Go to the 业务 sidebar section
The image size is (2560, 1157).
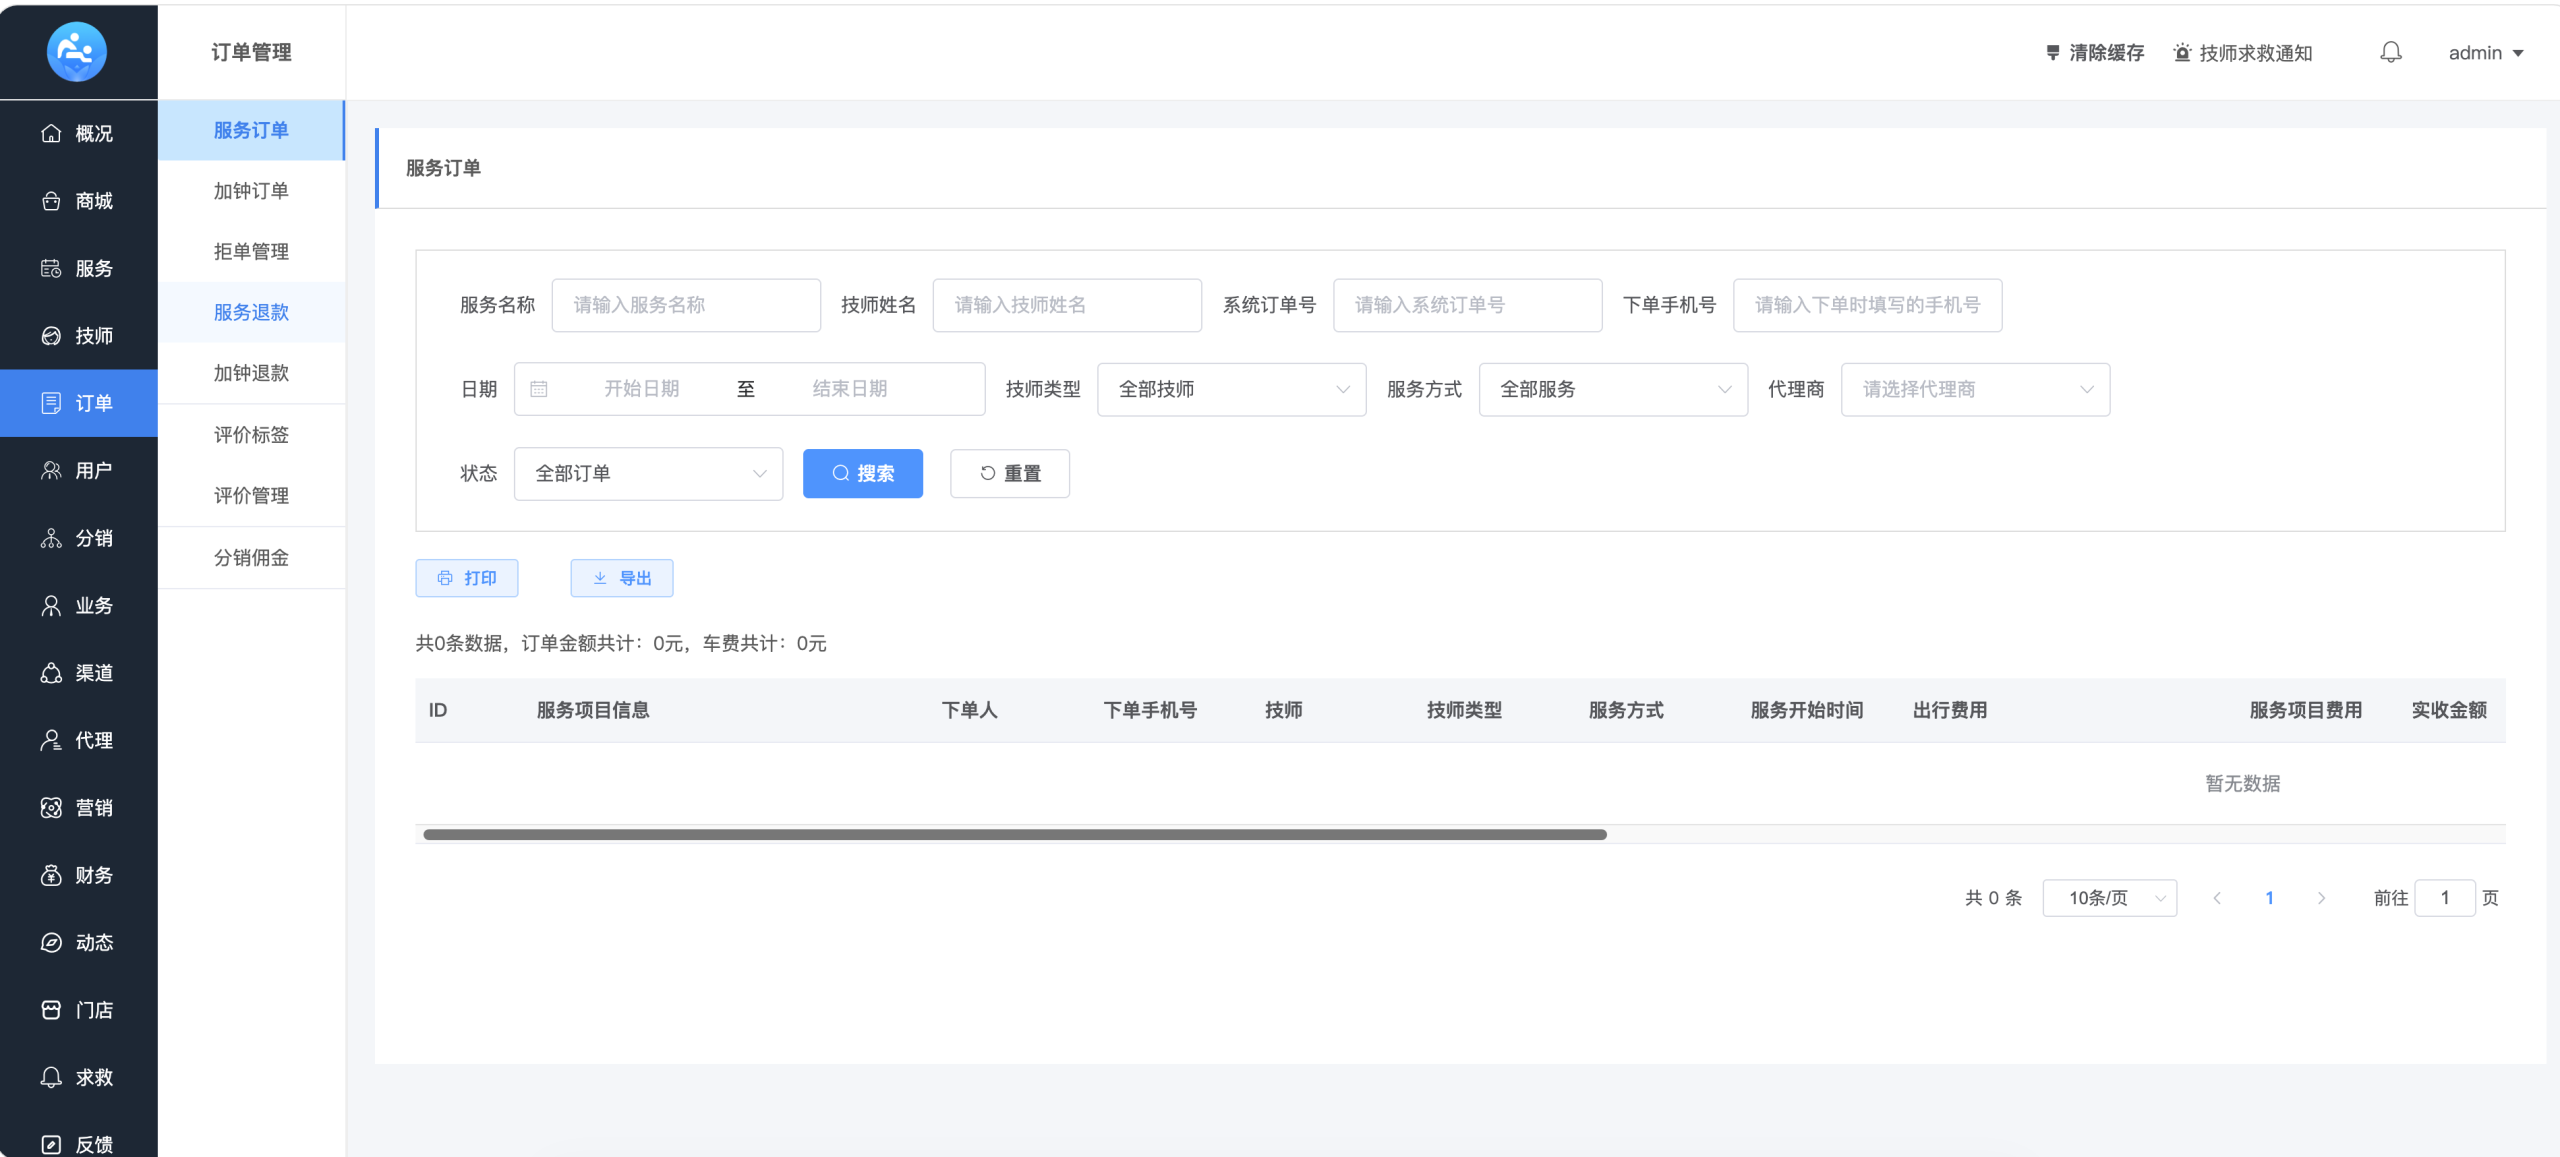point(78,605)
